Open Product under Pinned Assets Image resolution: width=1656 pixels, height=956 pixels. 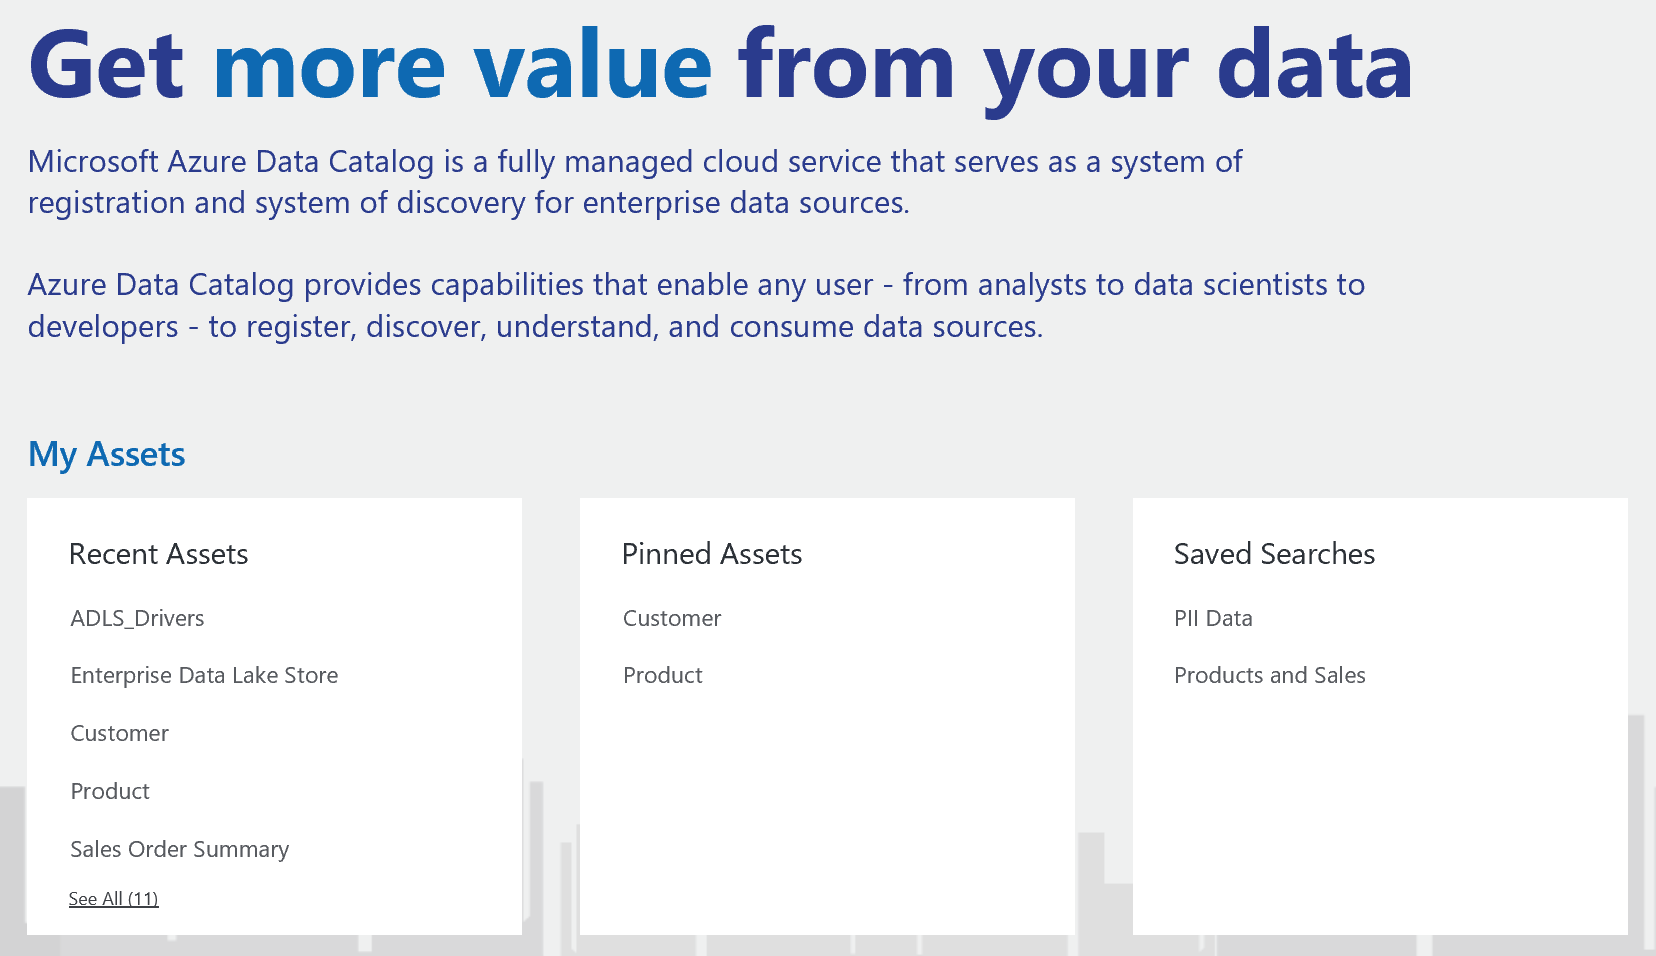[662, 675]
